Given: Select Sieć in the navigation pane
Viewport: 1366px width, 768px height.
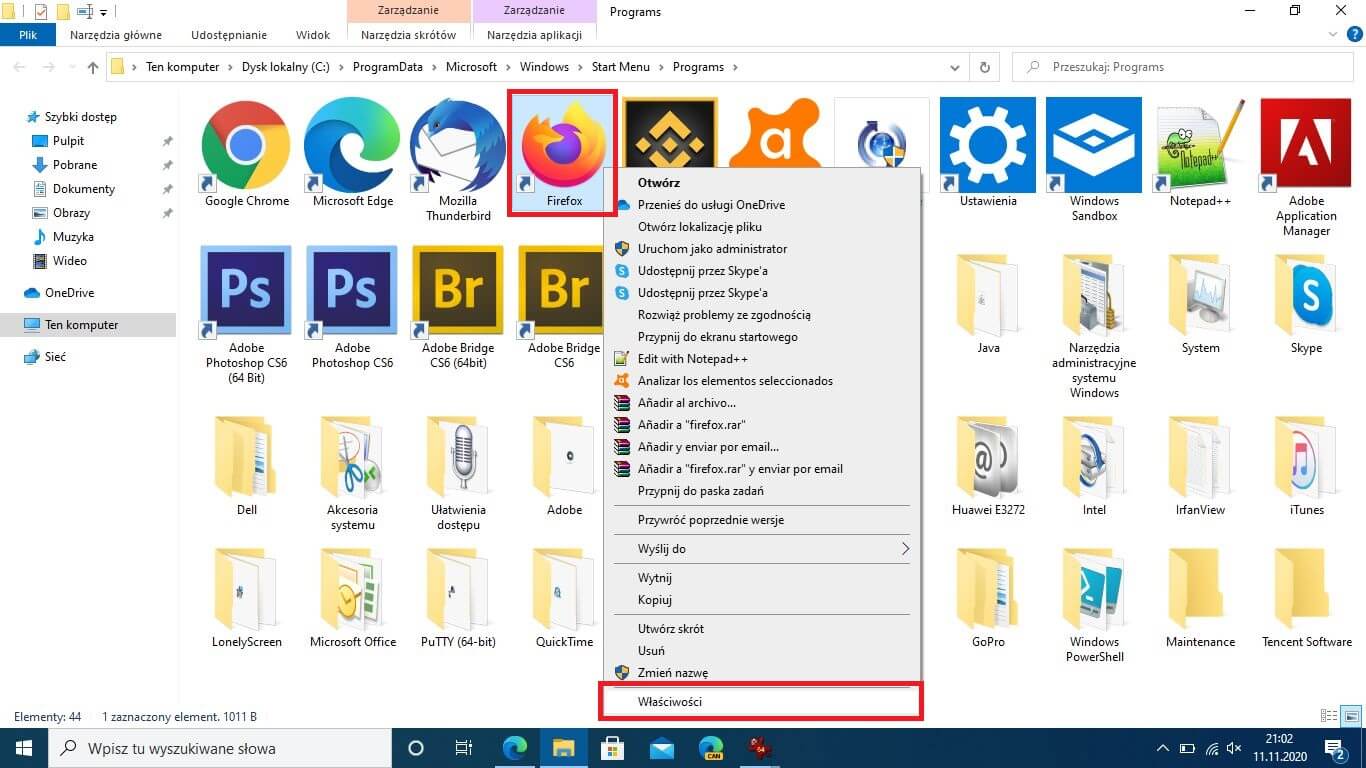Looking at the screenshot, I should tap(55, 357).
